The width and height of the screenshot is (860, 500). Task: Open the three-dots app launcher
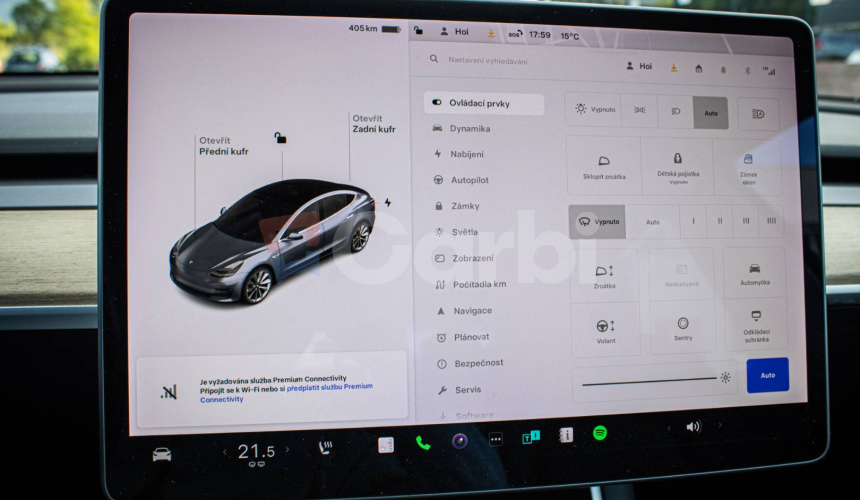point(495,439)
